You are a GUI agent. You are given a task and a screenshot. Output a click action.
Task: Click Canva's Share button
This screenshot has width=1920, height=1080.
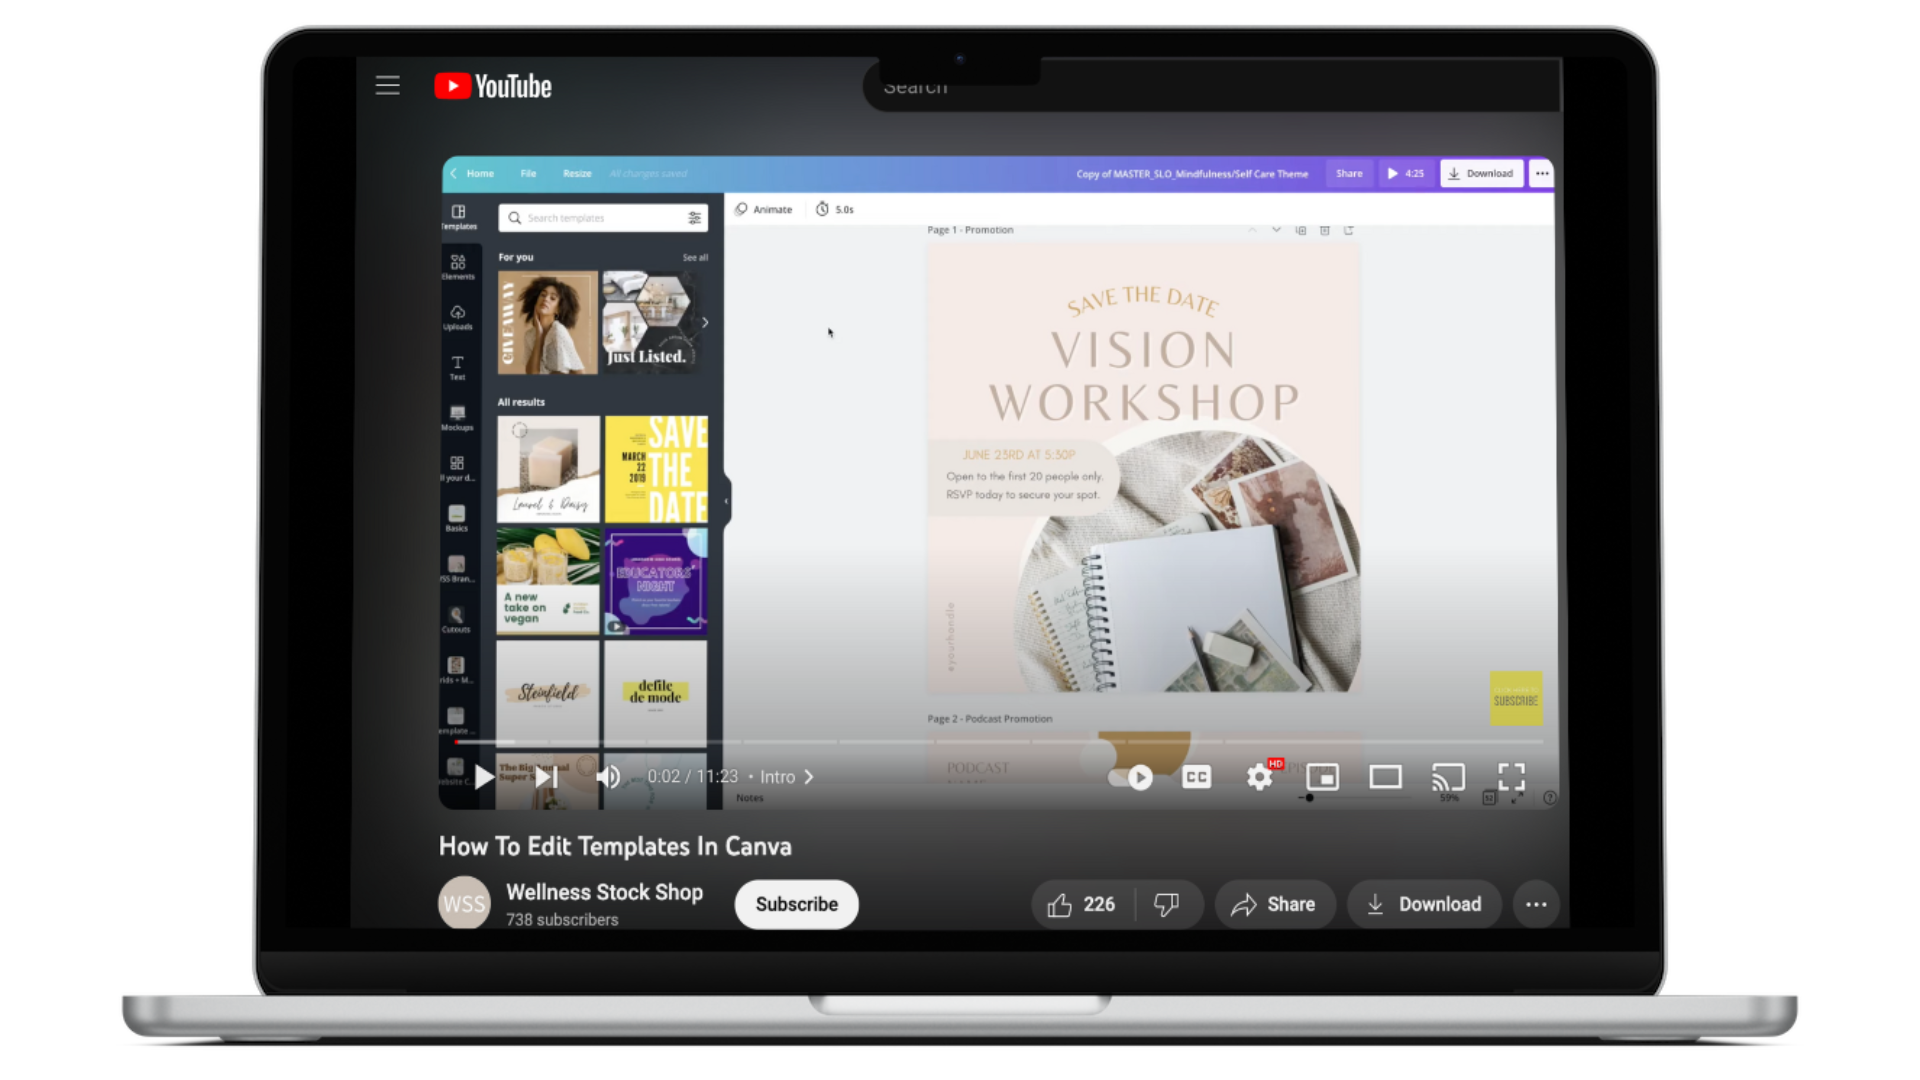1349,174
